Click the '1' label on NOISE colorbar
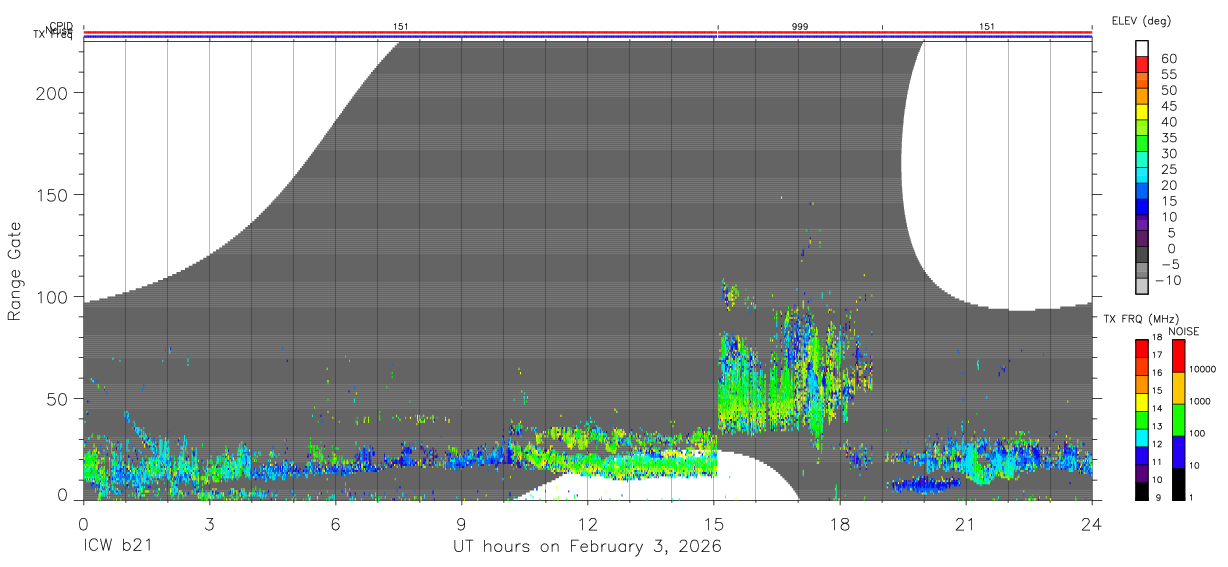 click(1193, 498)
